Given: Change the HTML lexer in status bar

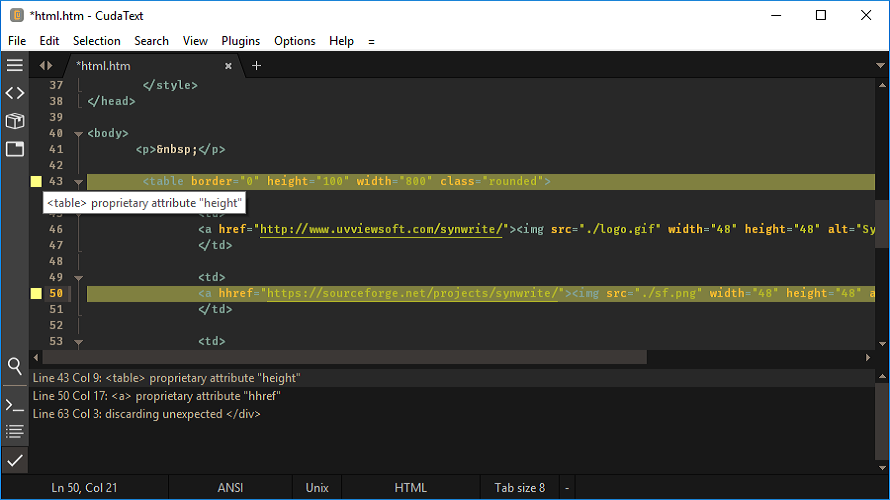Looking at the screenshot, I should [410, 488].
